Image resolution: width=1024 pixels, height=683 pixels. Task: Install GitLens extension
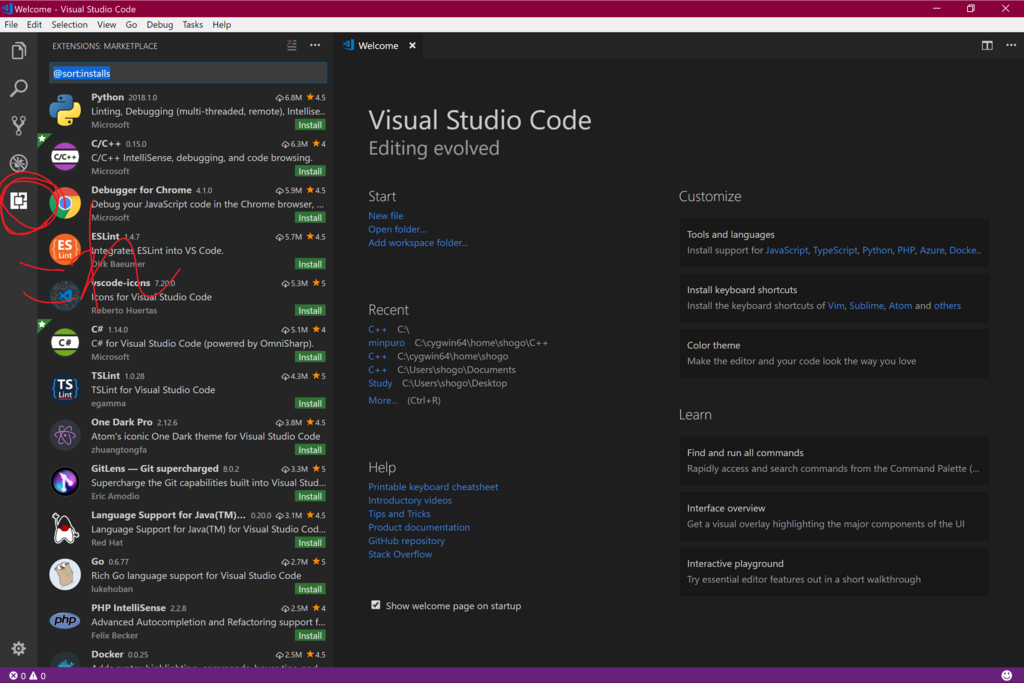[310, 496]
